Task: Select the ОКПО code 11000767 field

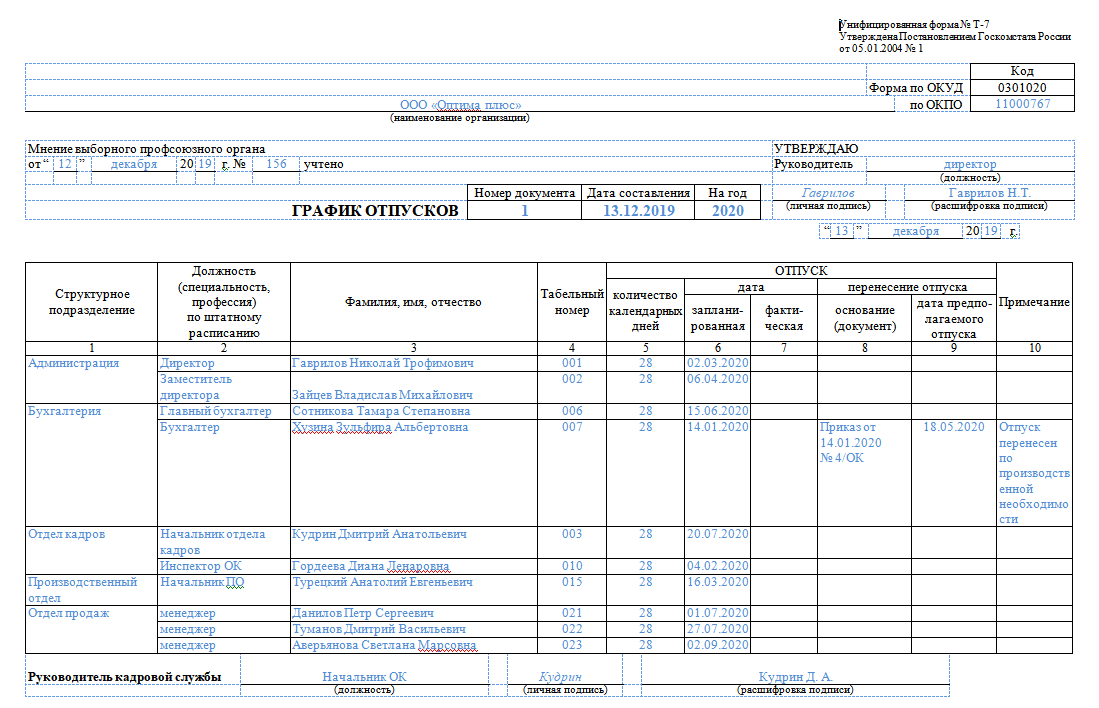Action: (1022, 104)
